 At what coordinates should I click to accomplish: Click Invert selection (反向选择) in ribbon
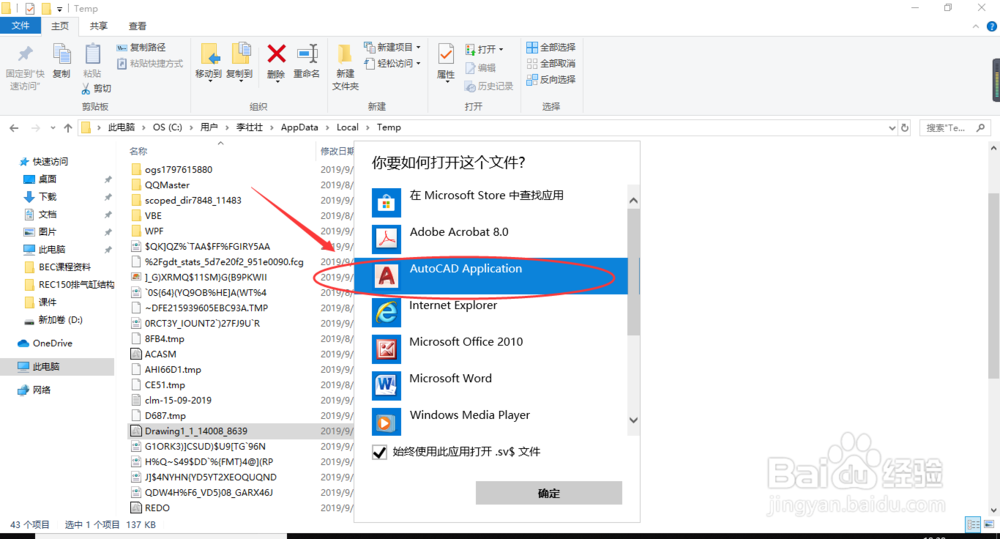tap(550, 79)
